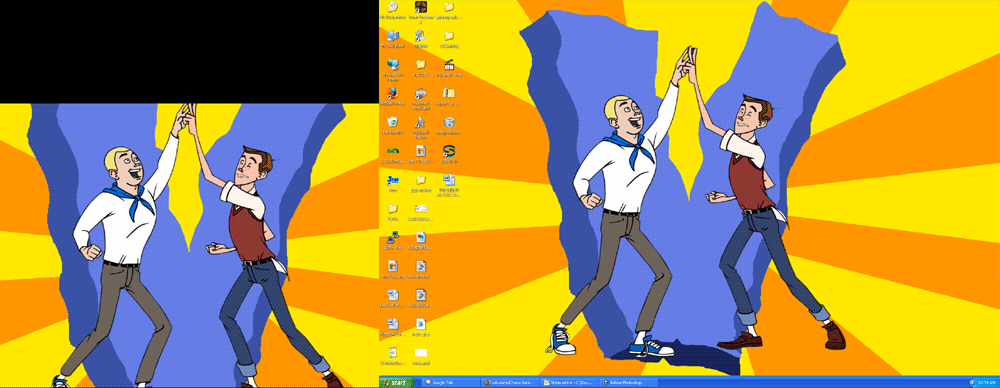Select the Texas Hold'em shortcut at top
This screenshot has height=388, width=1000.
(x=421, y=11)
